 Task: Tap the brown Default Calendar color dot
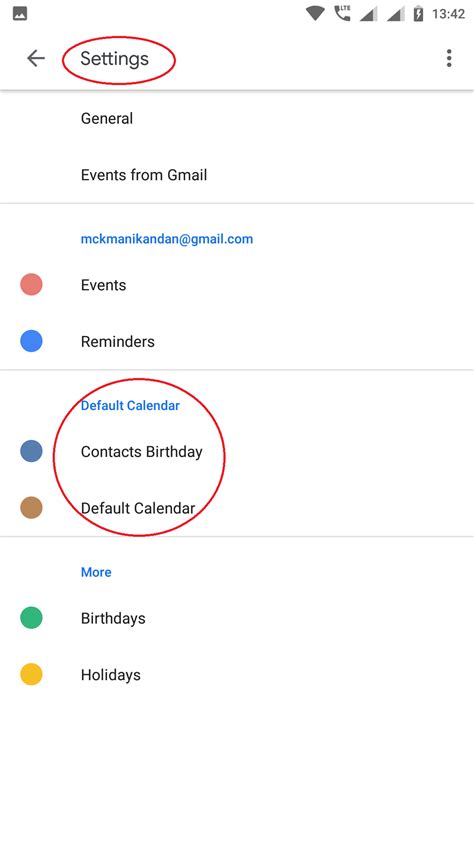coord(31,507)
